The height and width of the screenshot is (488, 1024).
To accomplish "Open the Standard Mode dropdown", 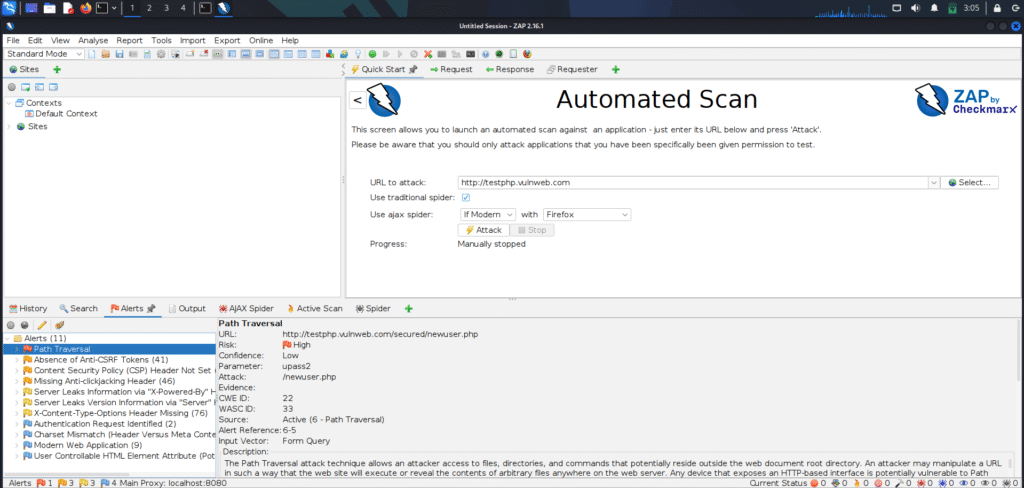I will (44, 54).
